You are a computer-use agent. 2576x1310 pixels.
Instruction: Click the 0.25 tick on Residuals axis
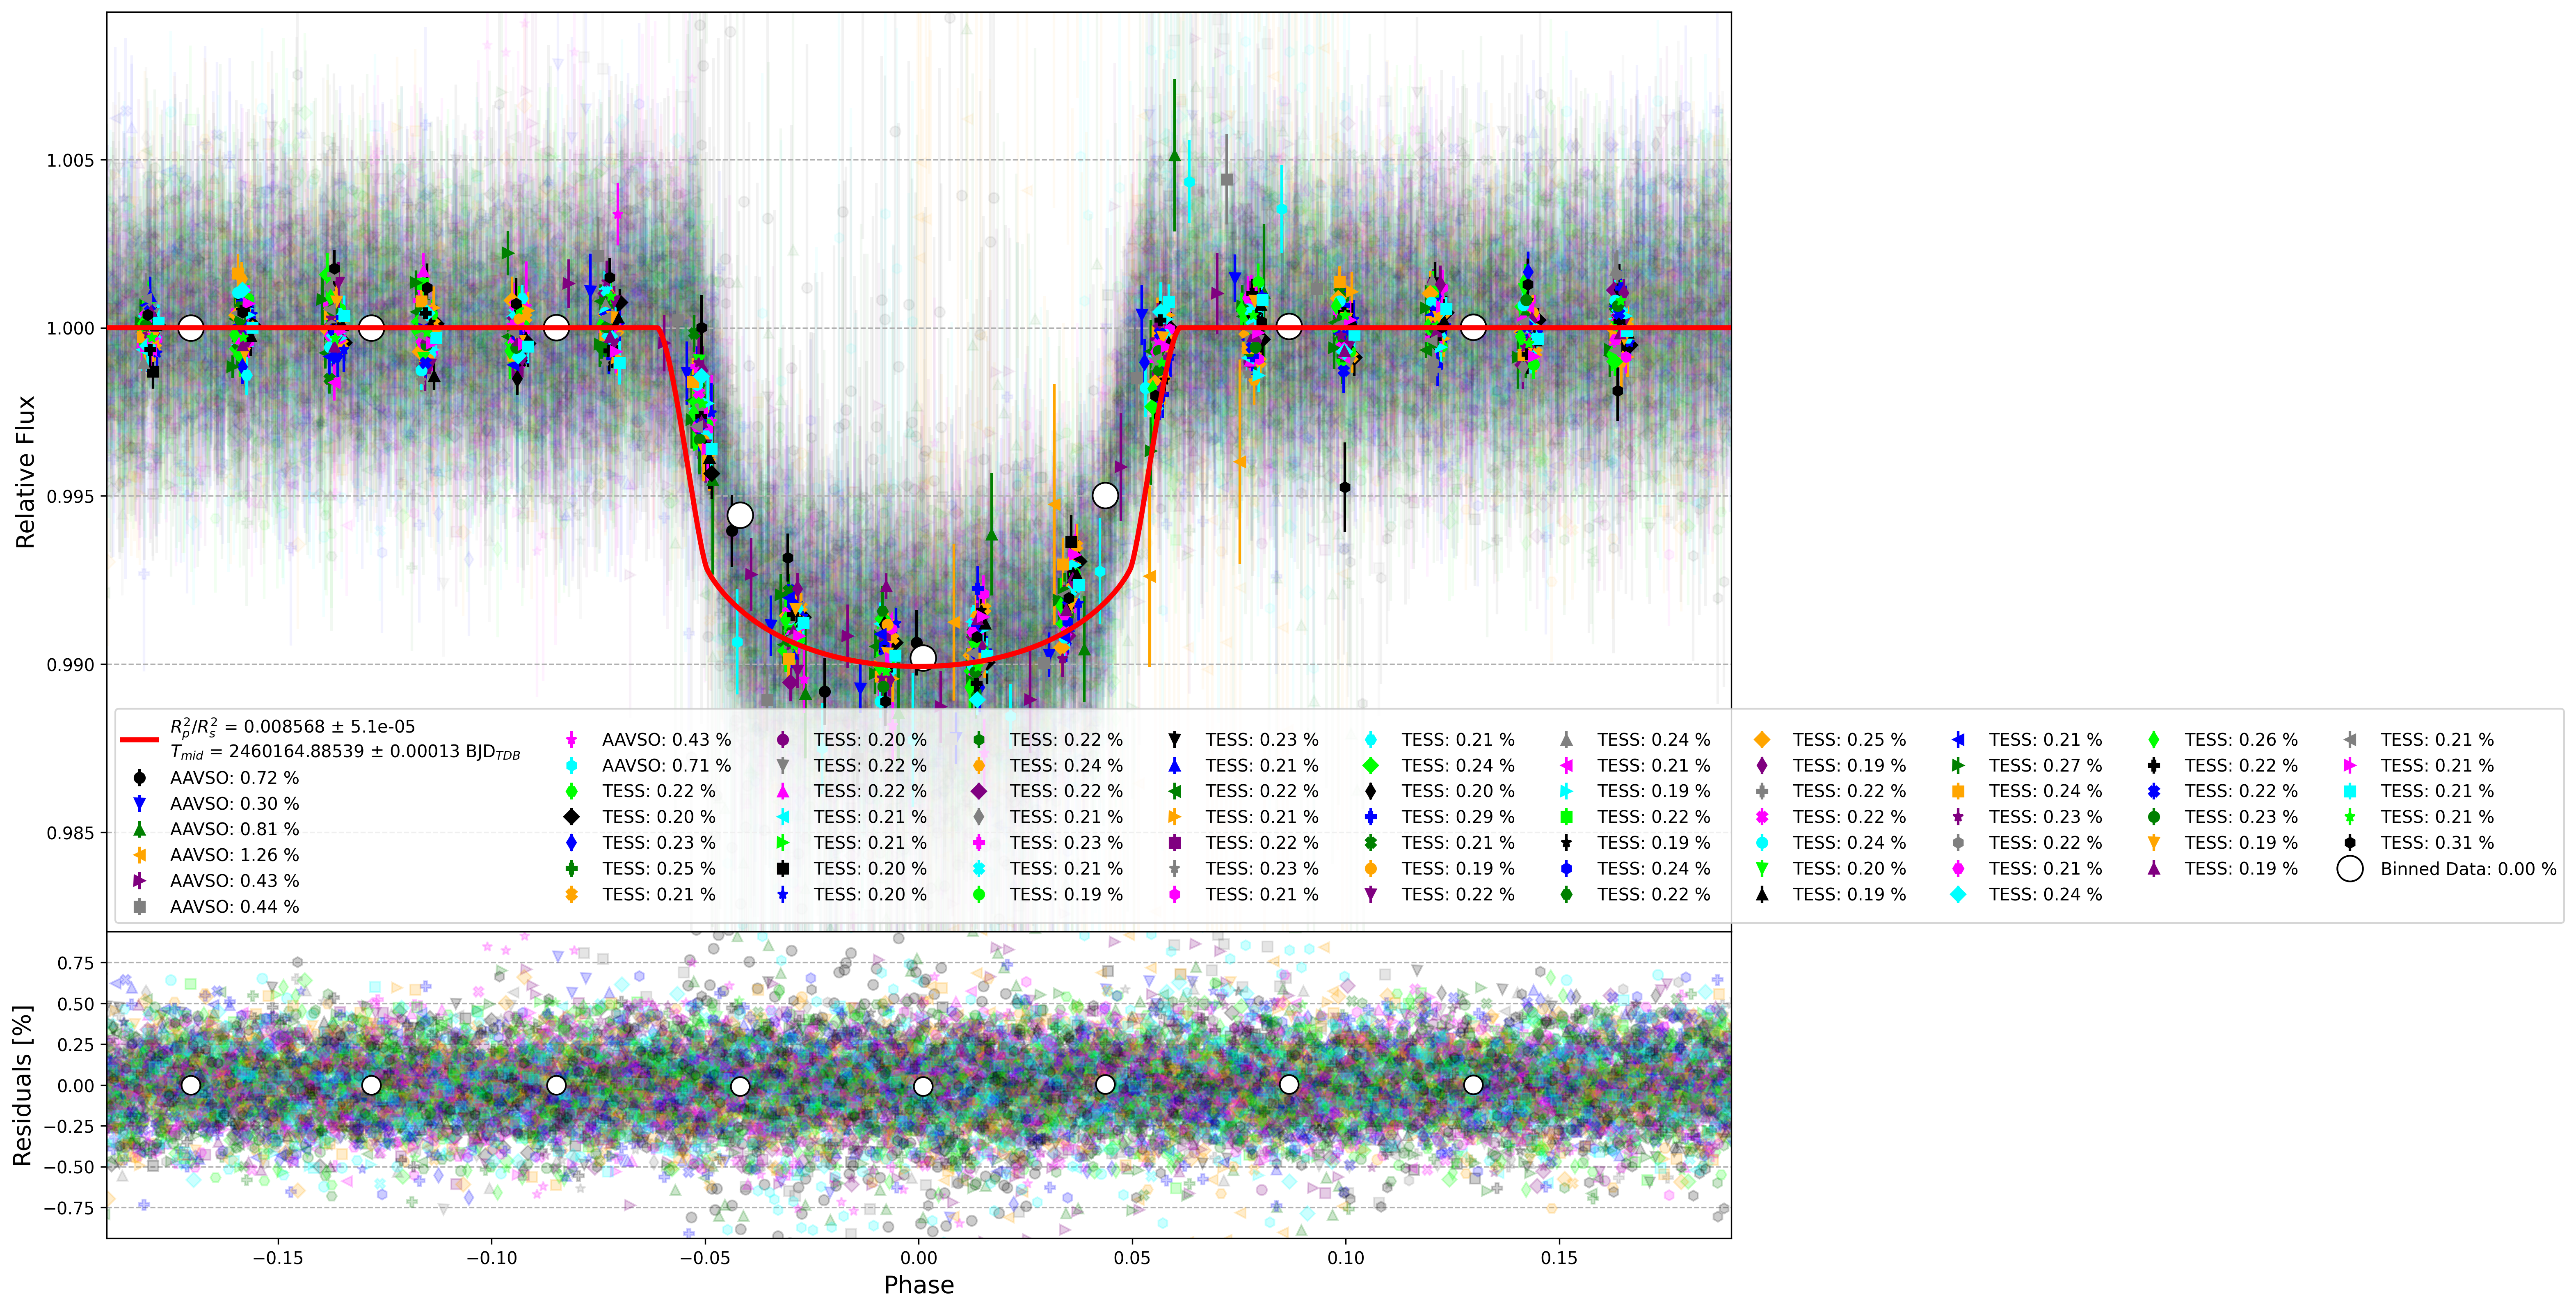pos(76,1045)
